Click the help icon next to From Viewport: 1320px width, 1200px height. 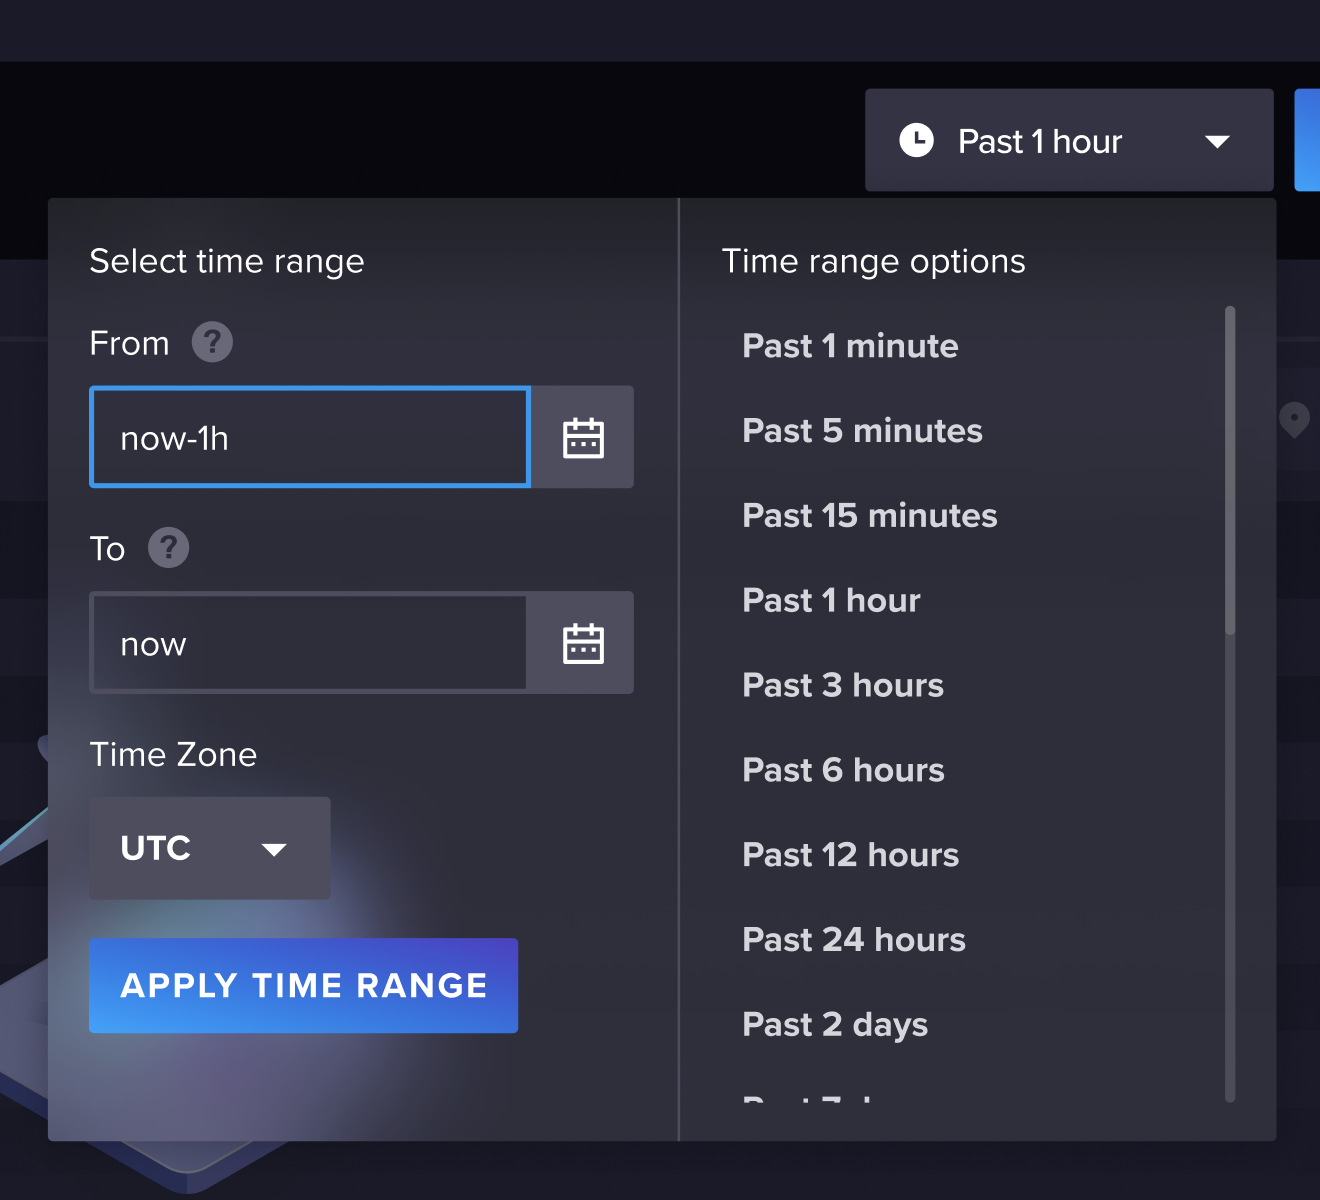click(x=212, y=342)
